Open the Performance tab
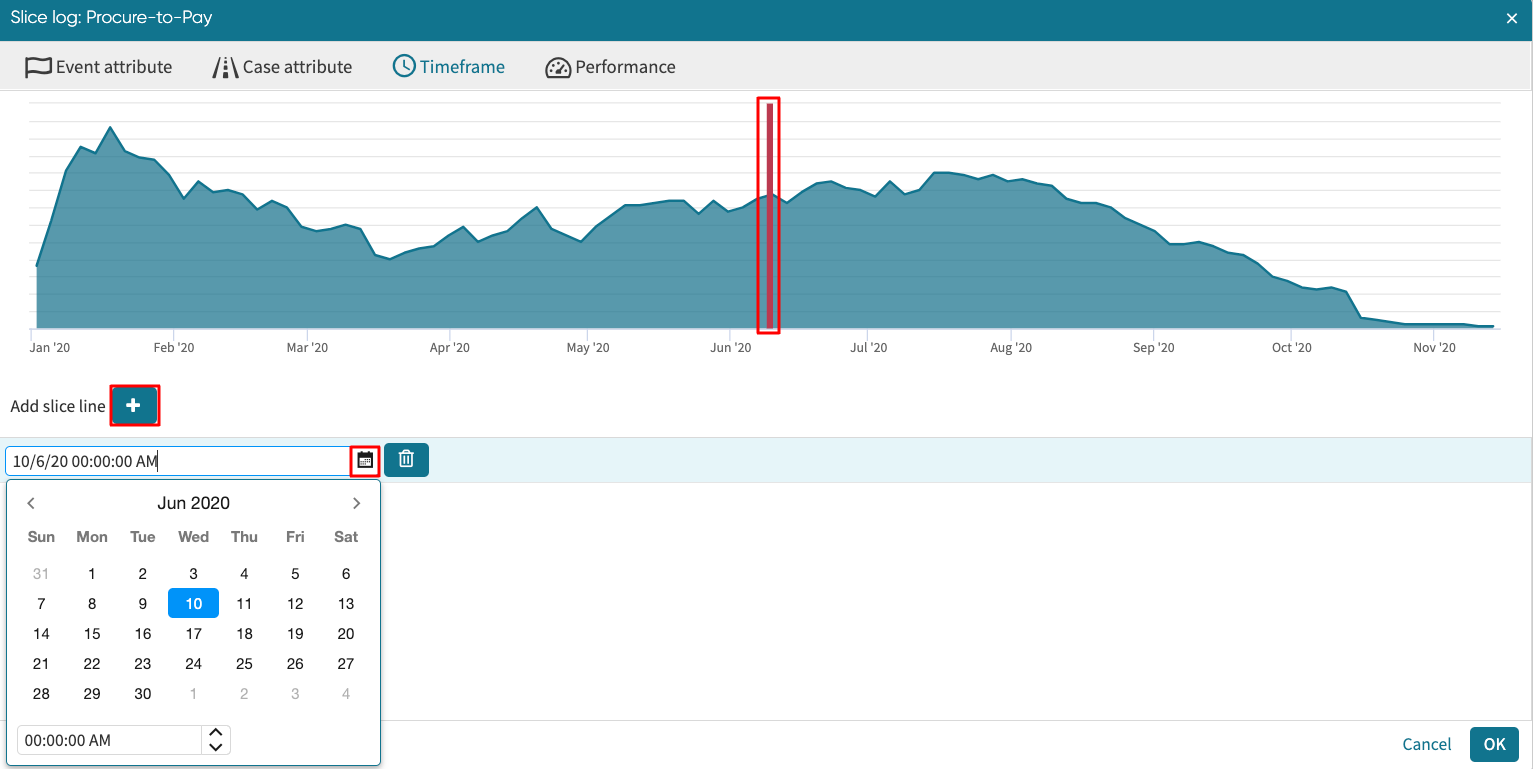This screenshot has width=1533, height=769. (x=610, y=67)
